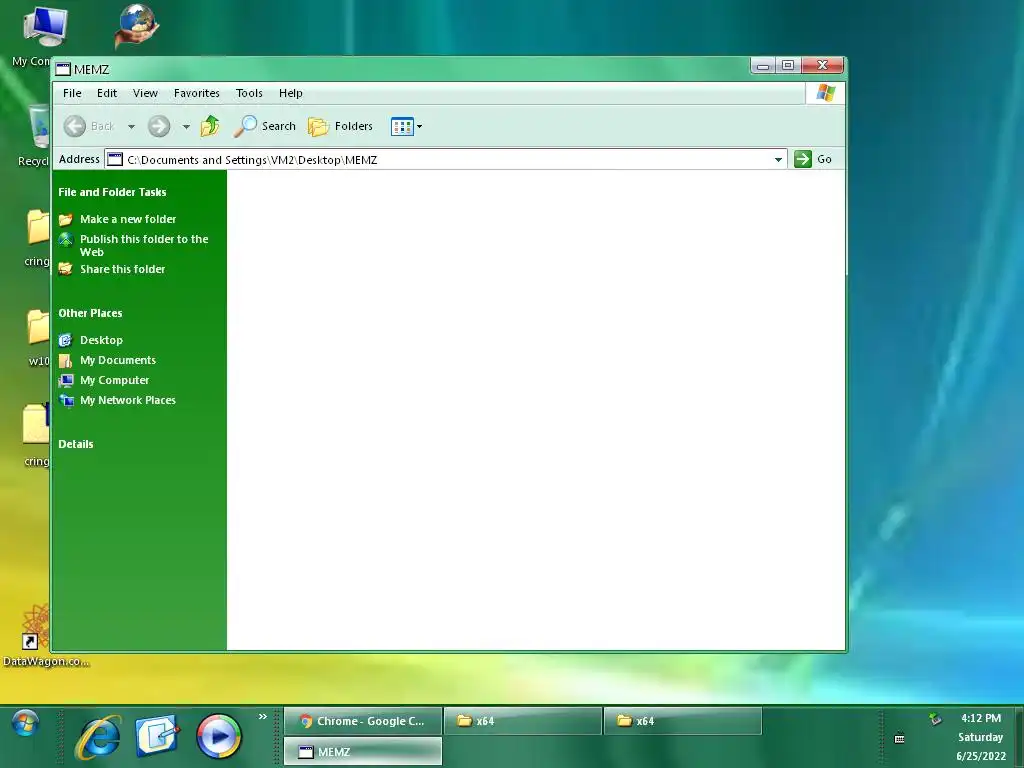Expand the quick launch overflow chevron
This screenshot has width=1024, height=768.
[263, 716]
